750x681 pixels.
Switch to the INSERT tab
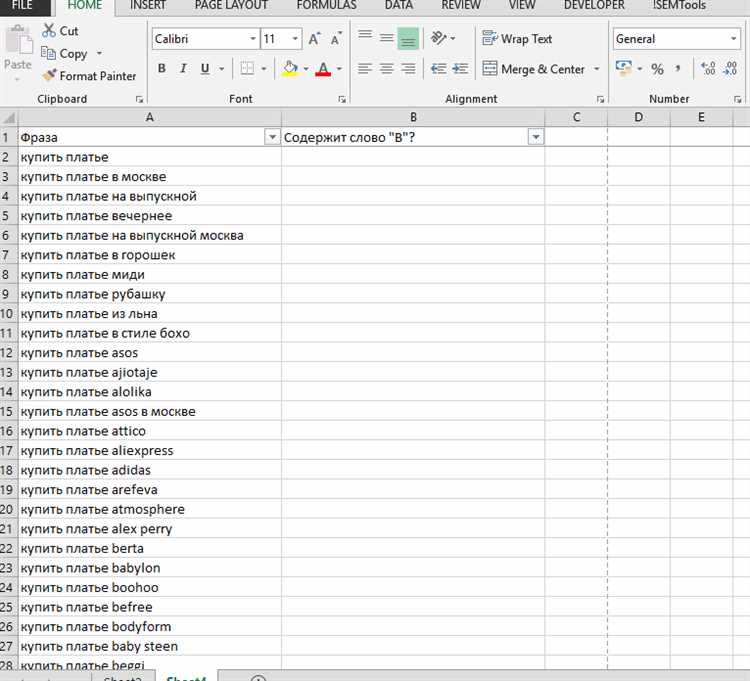(x=148, y=6)
